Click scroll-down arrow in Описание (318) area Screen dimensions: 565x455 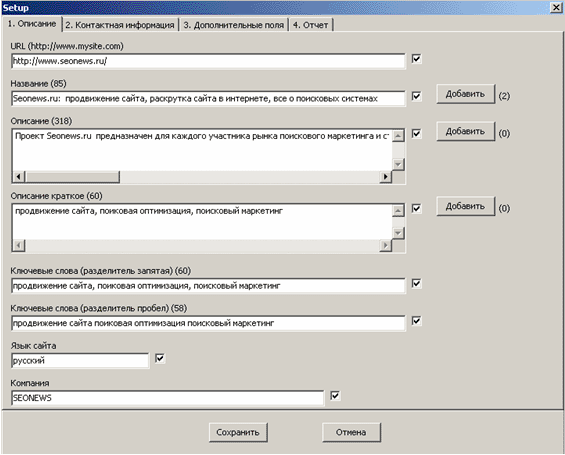click(x=398, y=165)
